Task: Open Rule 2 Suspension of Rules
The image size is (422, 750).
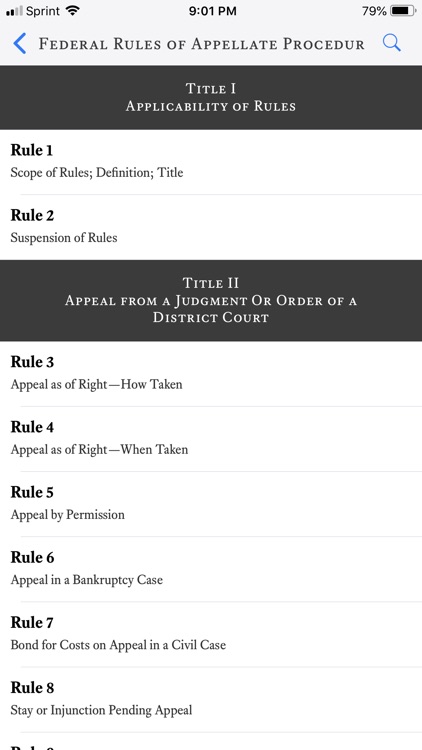Action: (x=211, y=227)
